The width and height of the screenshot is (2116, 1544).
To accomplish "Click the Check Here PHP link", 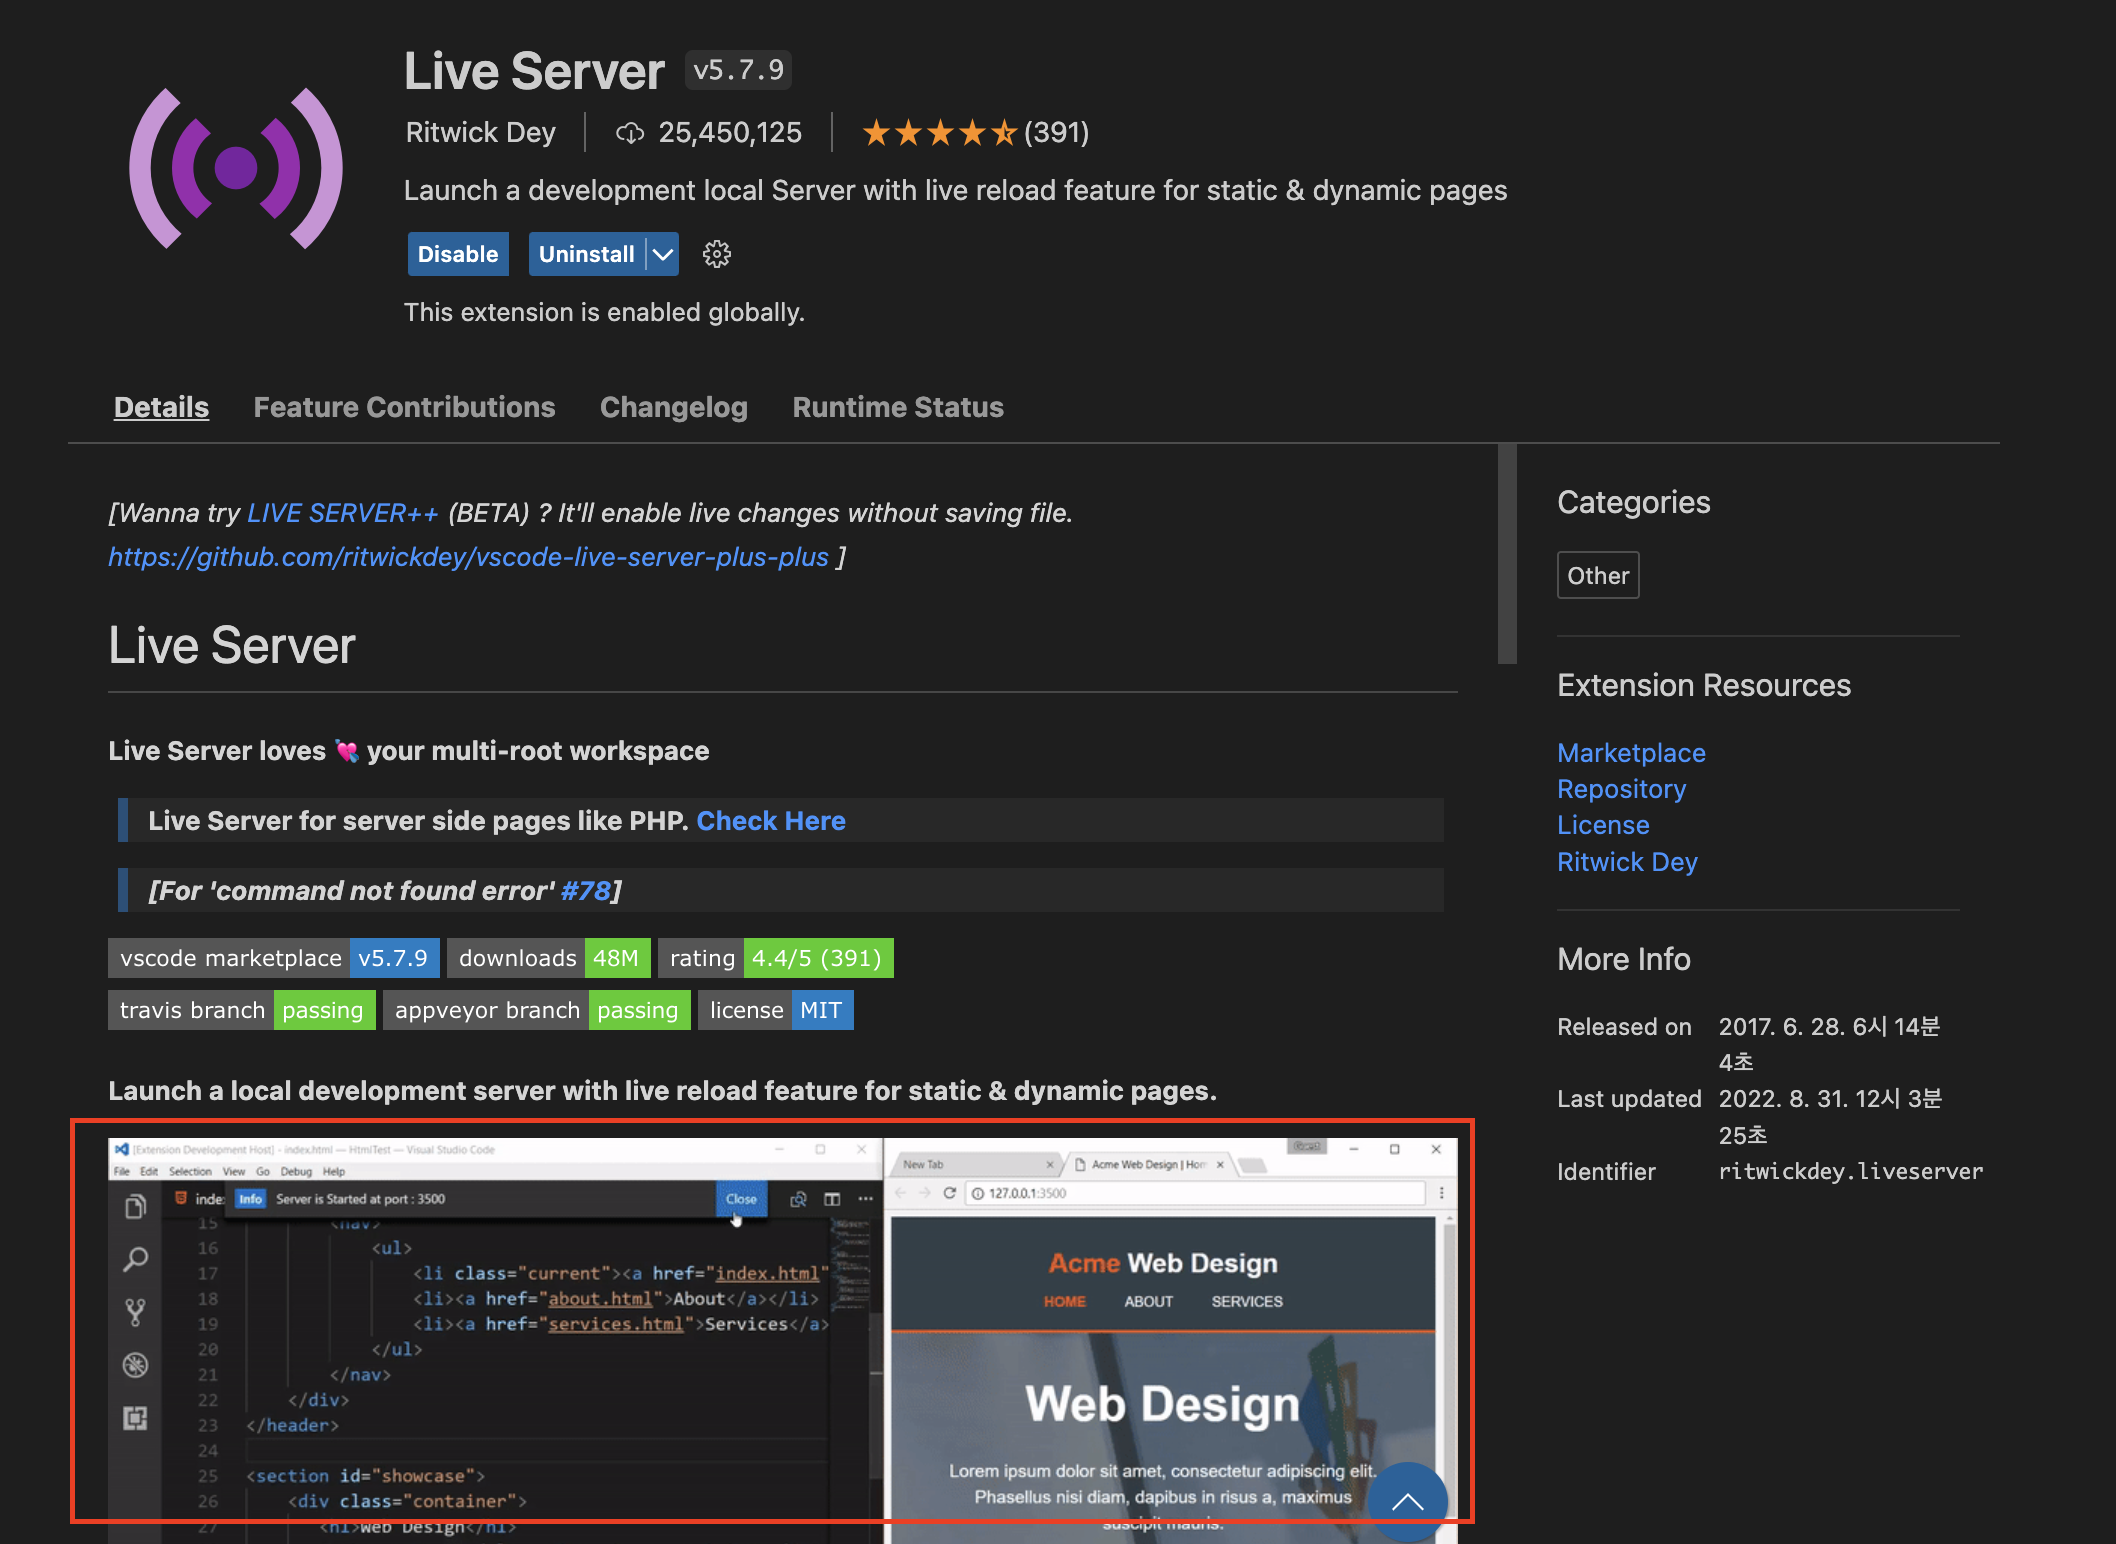I will pos(770,821).
